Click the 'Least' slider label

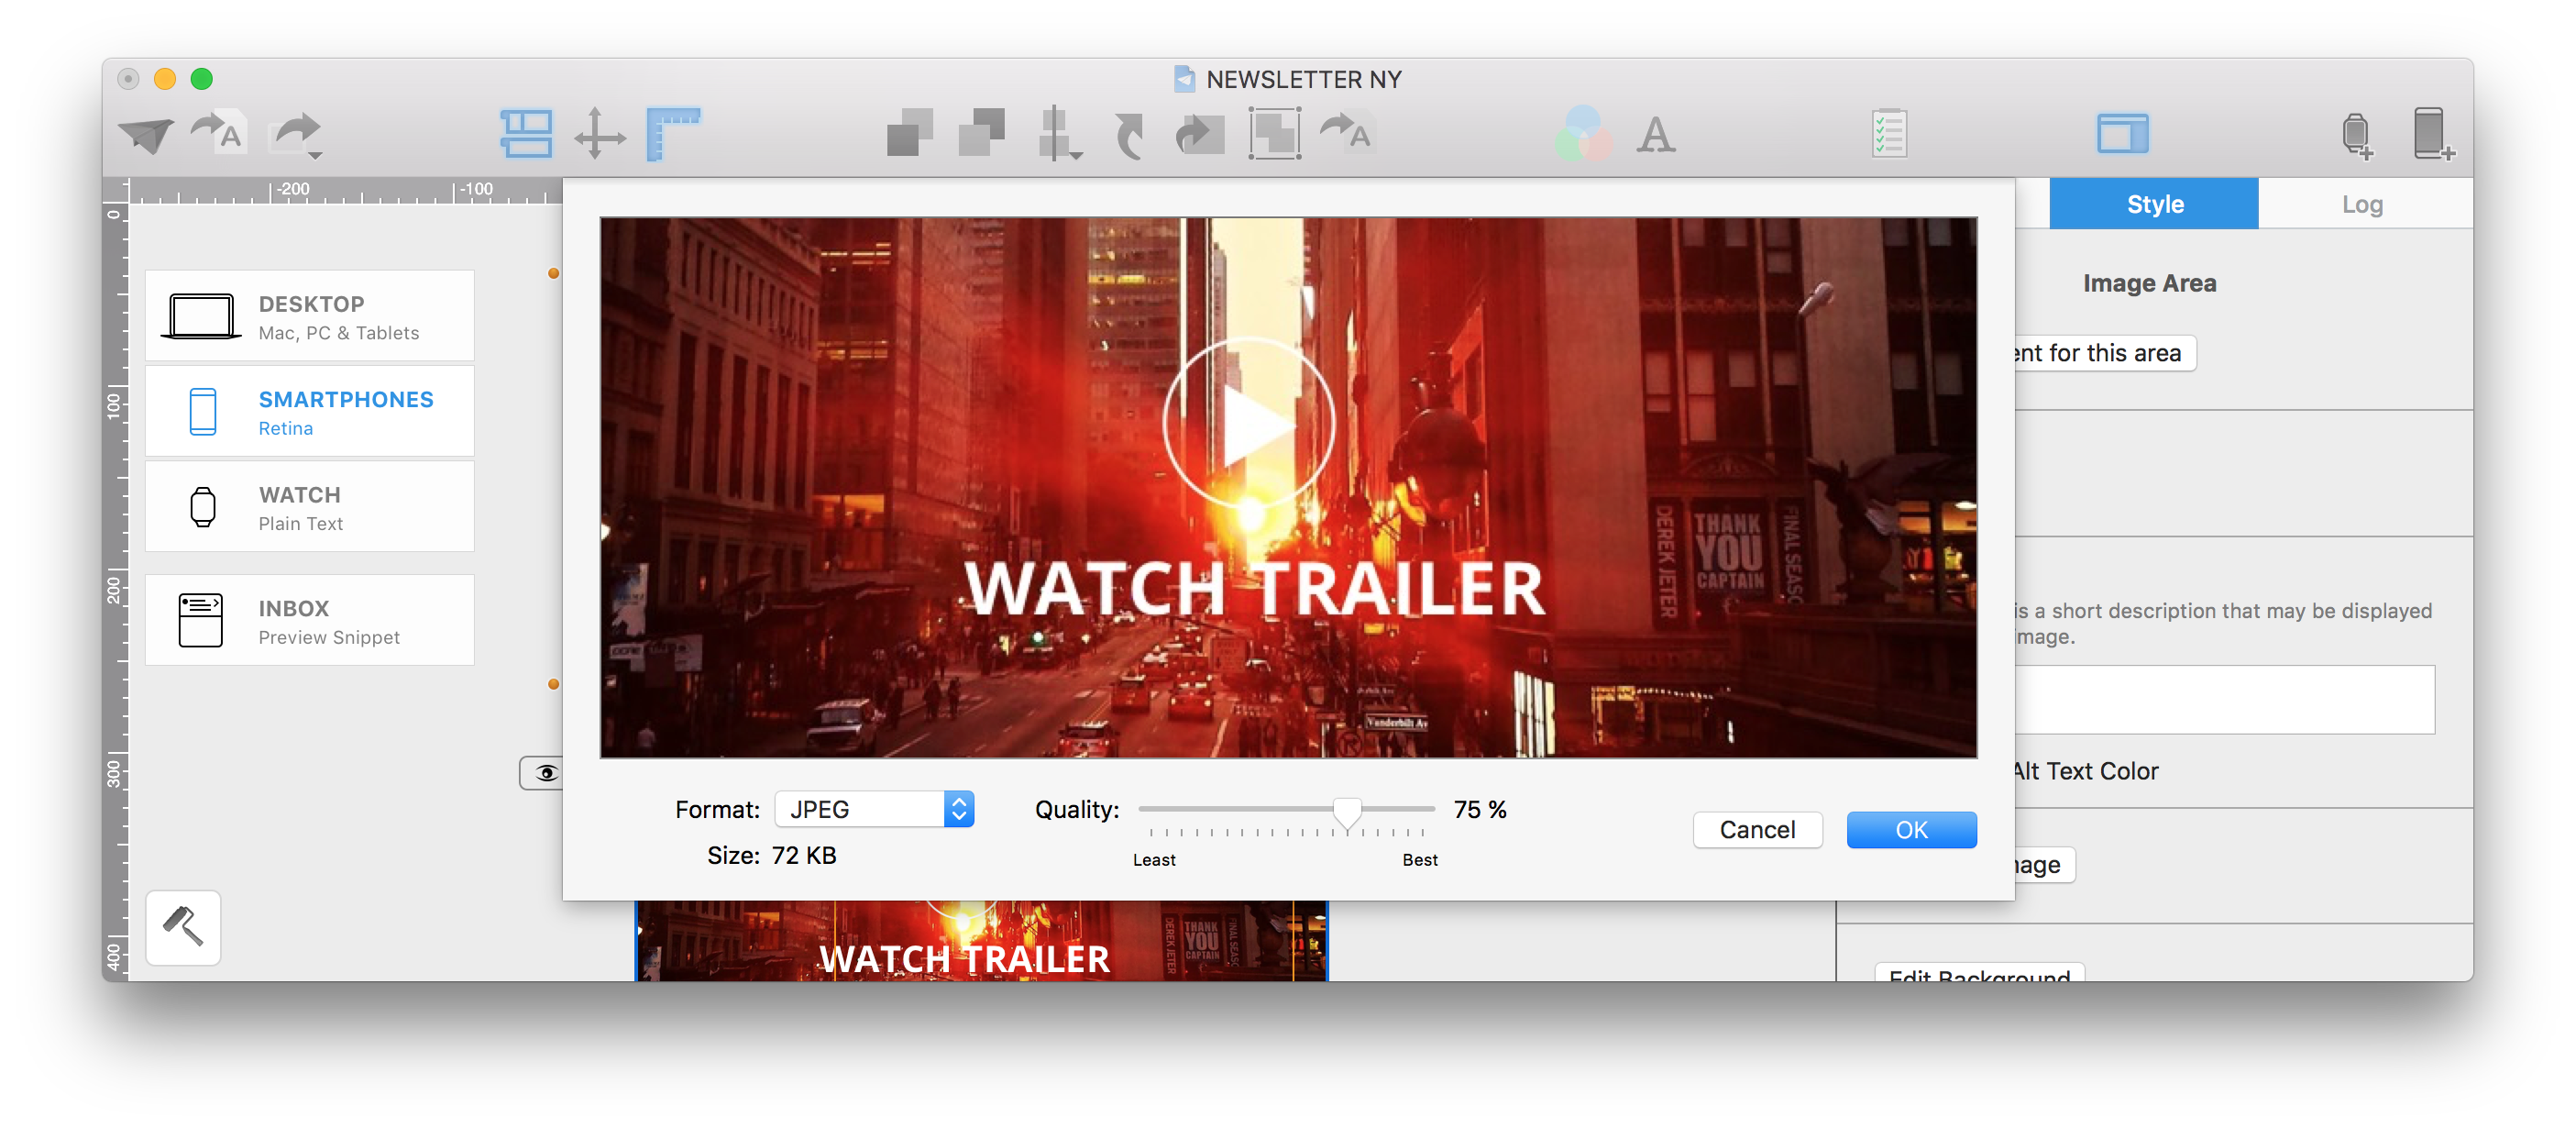[1154, 860]
